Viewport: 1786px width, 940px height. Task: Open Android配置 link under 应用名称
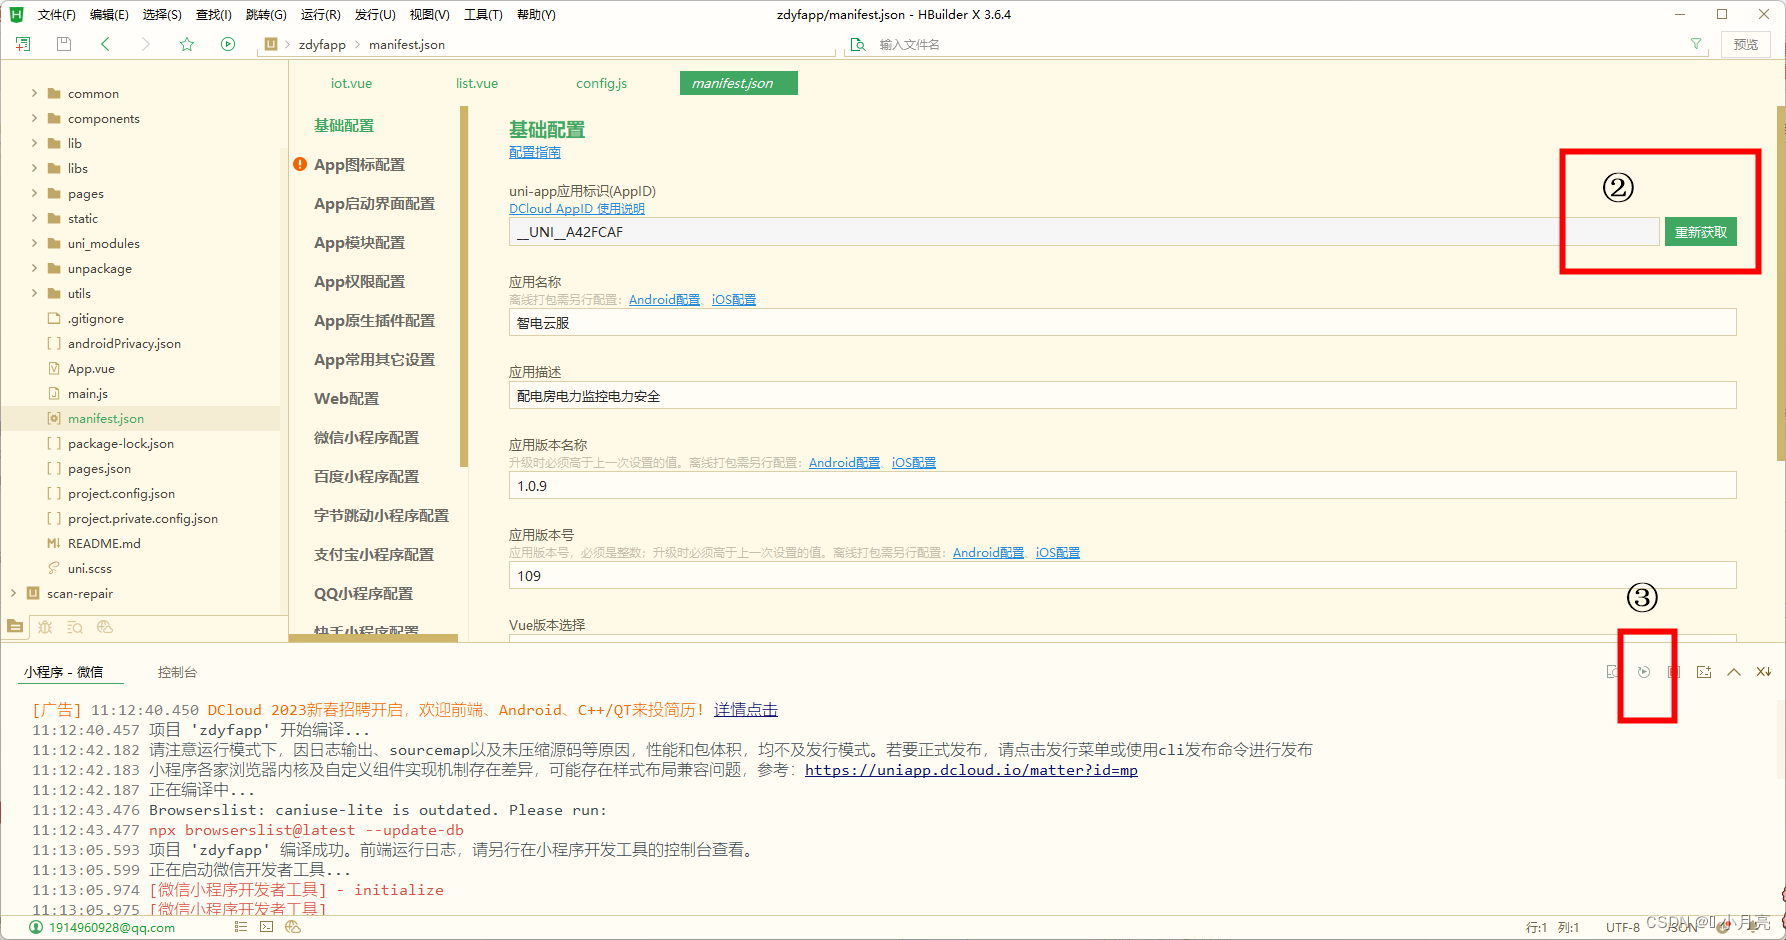[x=664, y=299]
